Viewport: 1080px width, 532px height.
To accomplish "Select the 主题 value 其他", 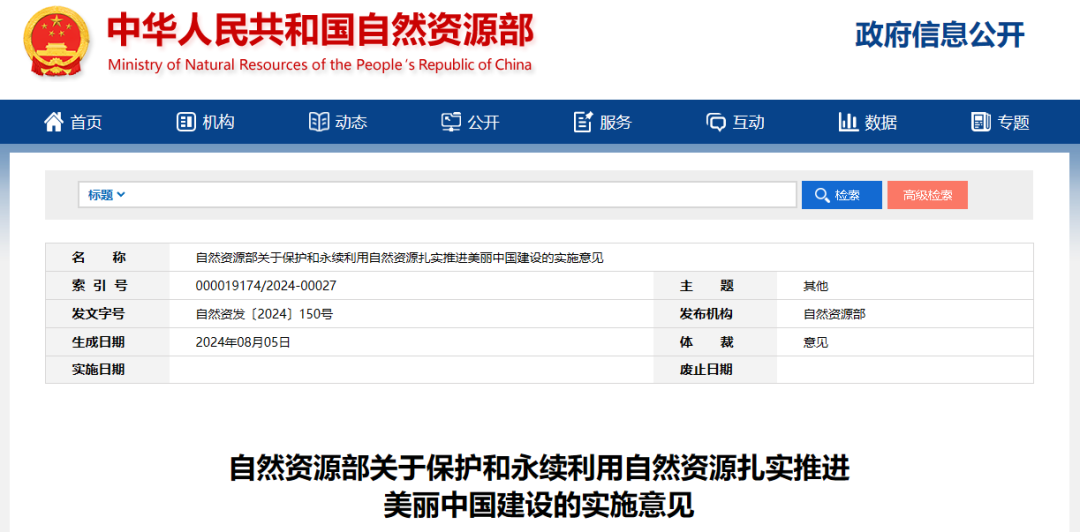I will [x=816, y=286].
